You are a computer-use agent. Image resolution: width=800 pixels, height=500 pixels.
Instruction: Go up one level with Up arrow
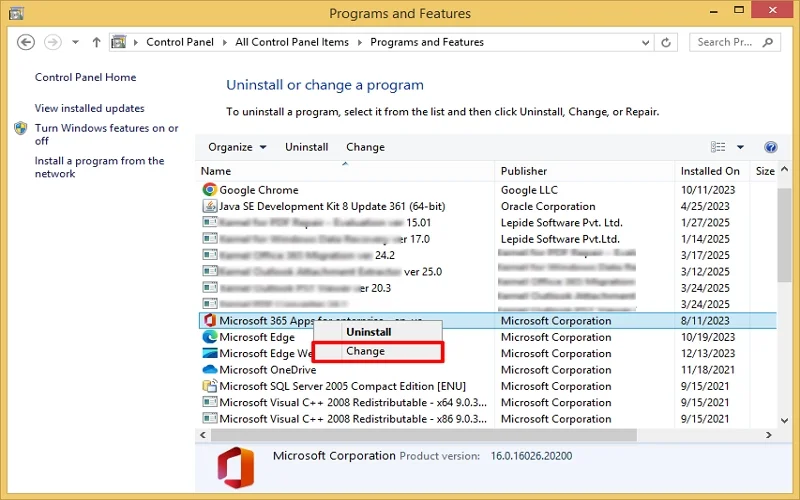click(x=96, y=42)
